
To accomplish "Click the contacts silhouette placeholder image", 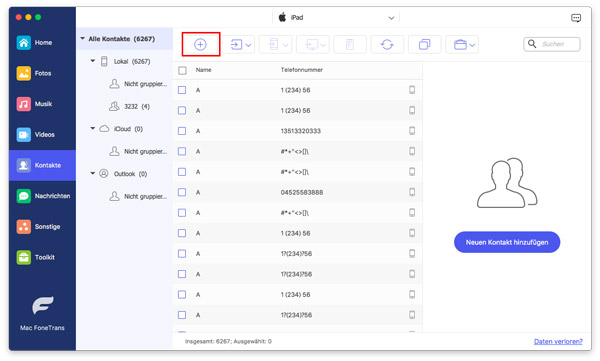I will point(507,183).
